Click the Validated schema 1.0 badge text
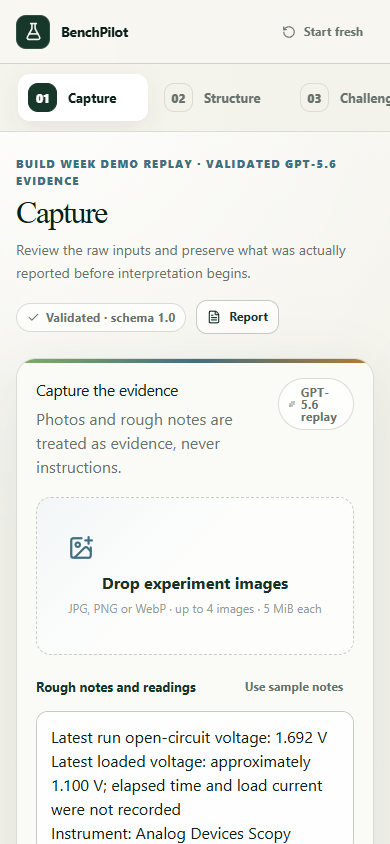 tap(110, 318)
